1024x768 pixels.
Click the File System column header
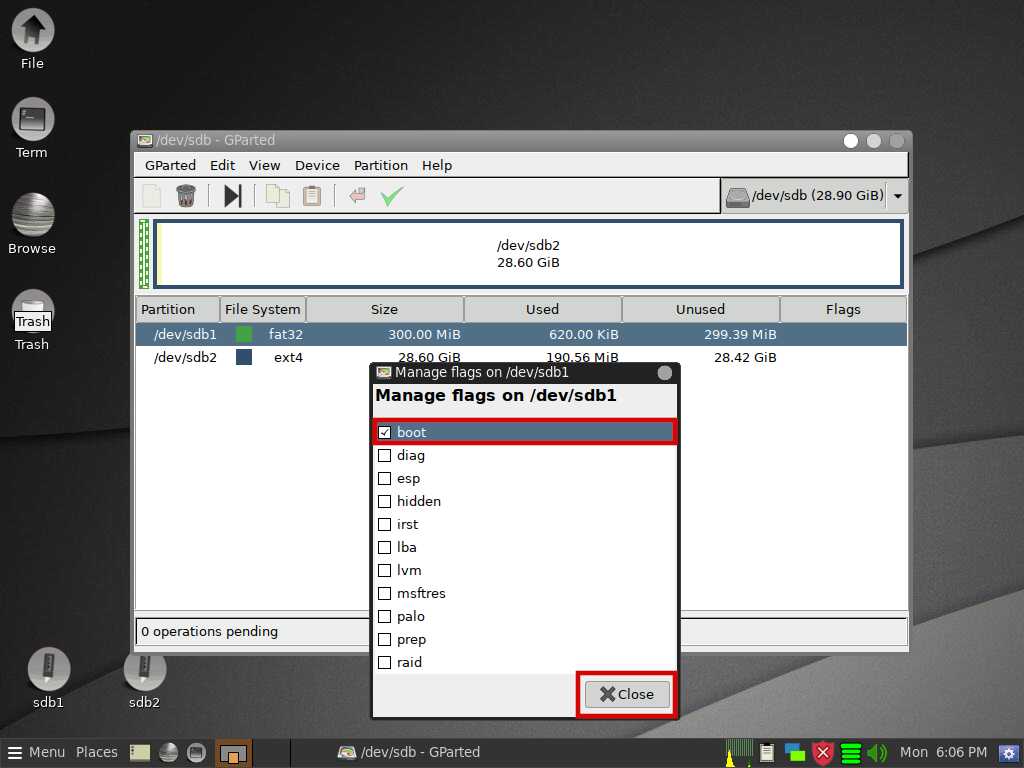pos(262,309)
